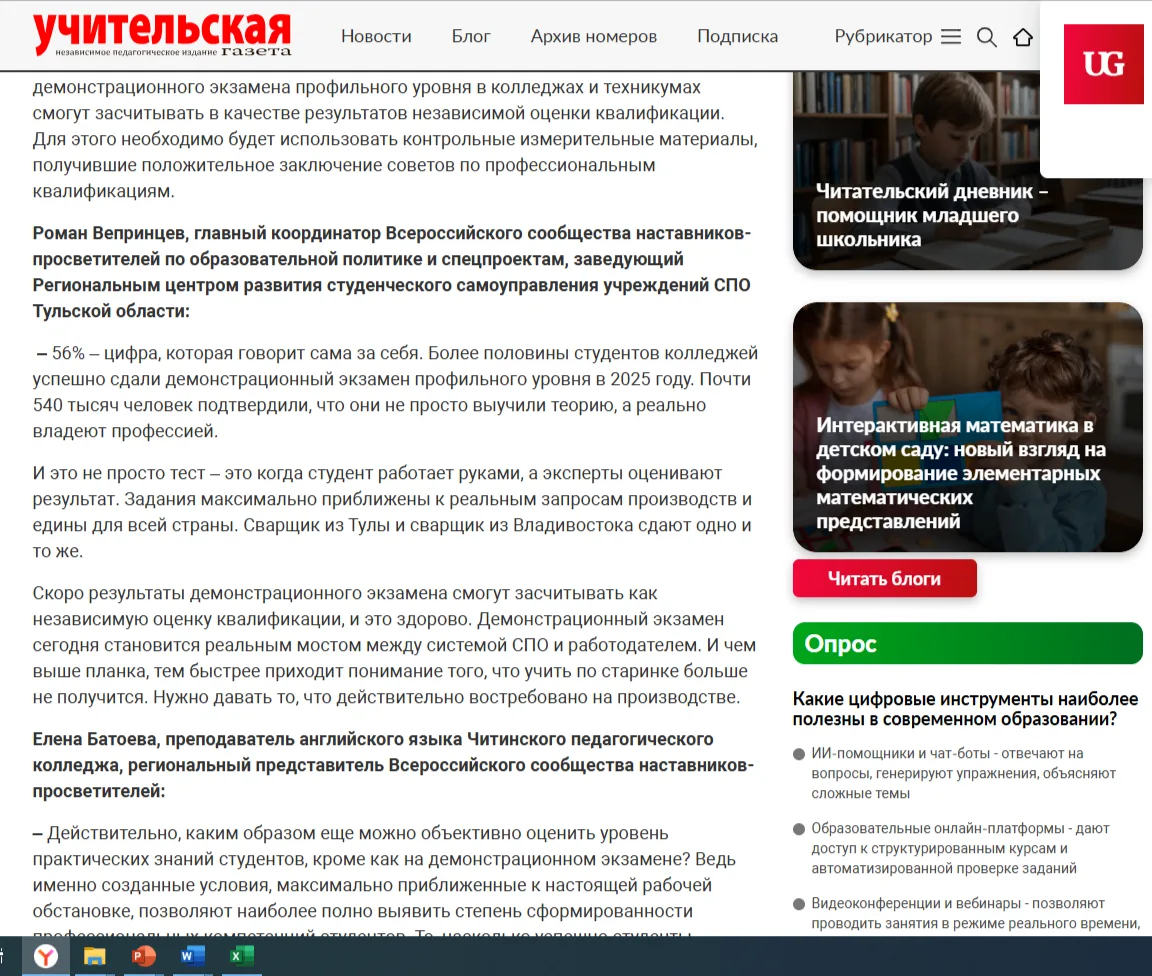The width and height of the screenshot is (1152, 976).
Task: Choose Образовательные онлайн-платформы poll option
Action: click(799, 829)
